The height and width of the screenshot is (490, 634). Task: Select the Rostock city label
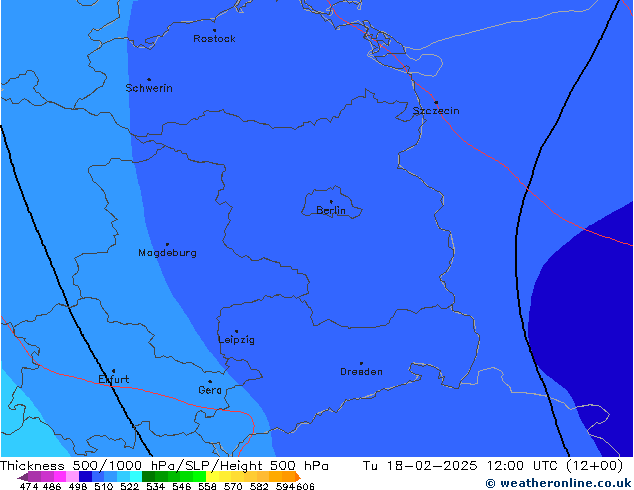click(x=214, y=39)
